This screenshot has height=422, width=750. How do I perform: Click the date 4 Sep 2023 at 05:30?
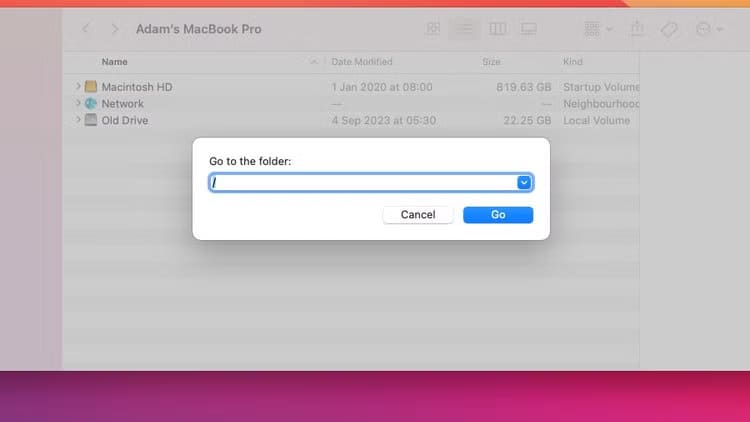tap(384, 121)
